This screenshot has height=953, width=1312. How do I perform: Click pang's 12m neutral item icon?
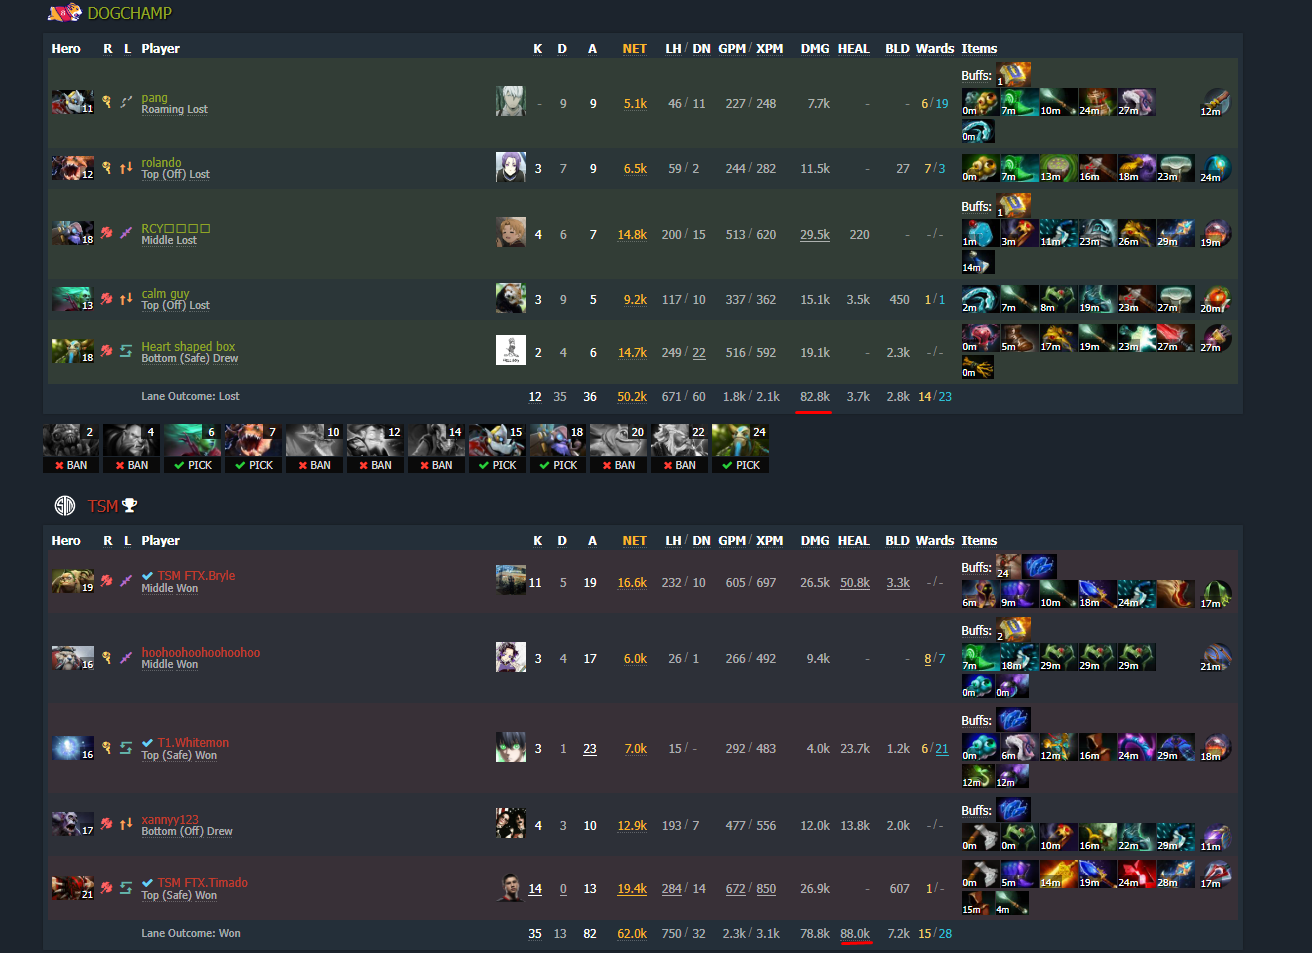pos(1215,102)
